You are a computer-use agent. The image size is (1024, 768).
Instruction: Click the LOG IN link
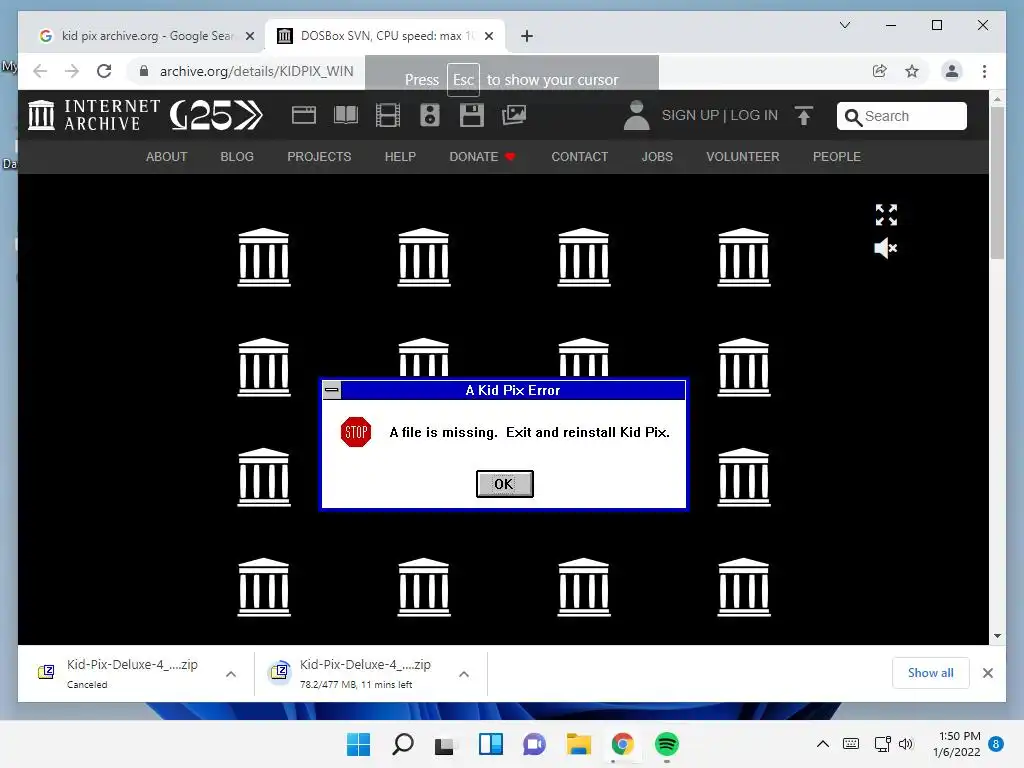tap(754, 116)
